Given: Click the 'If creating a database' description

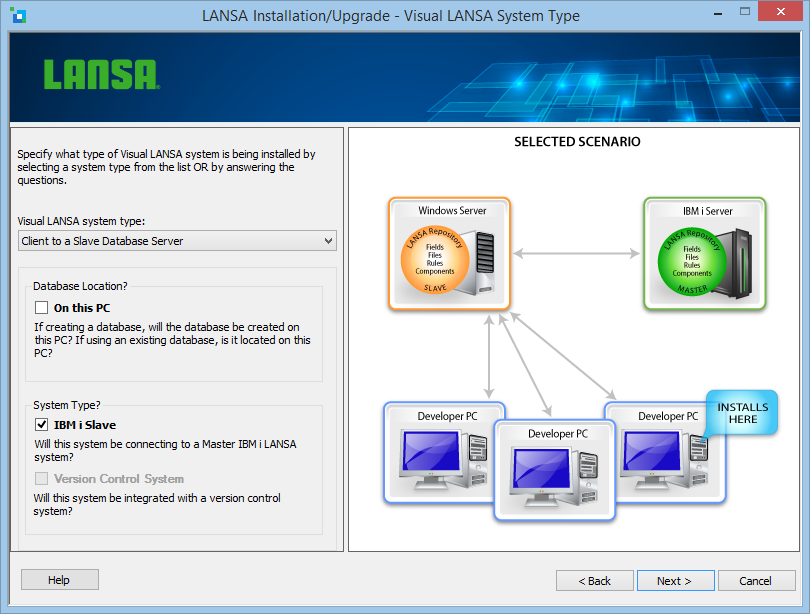Looking at the screenshot, I should pos(172,340).
